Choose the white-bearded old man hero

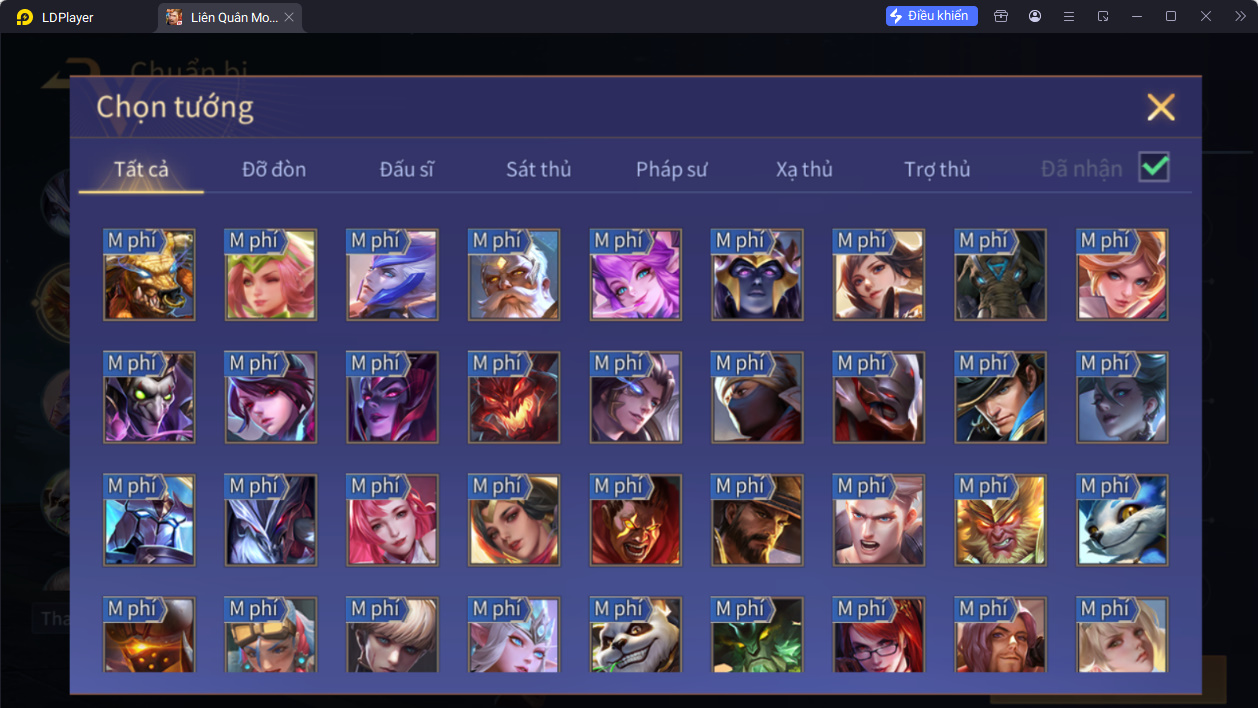514,275
